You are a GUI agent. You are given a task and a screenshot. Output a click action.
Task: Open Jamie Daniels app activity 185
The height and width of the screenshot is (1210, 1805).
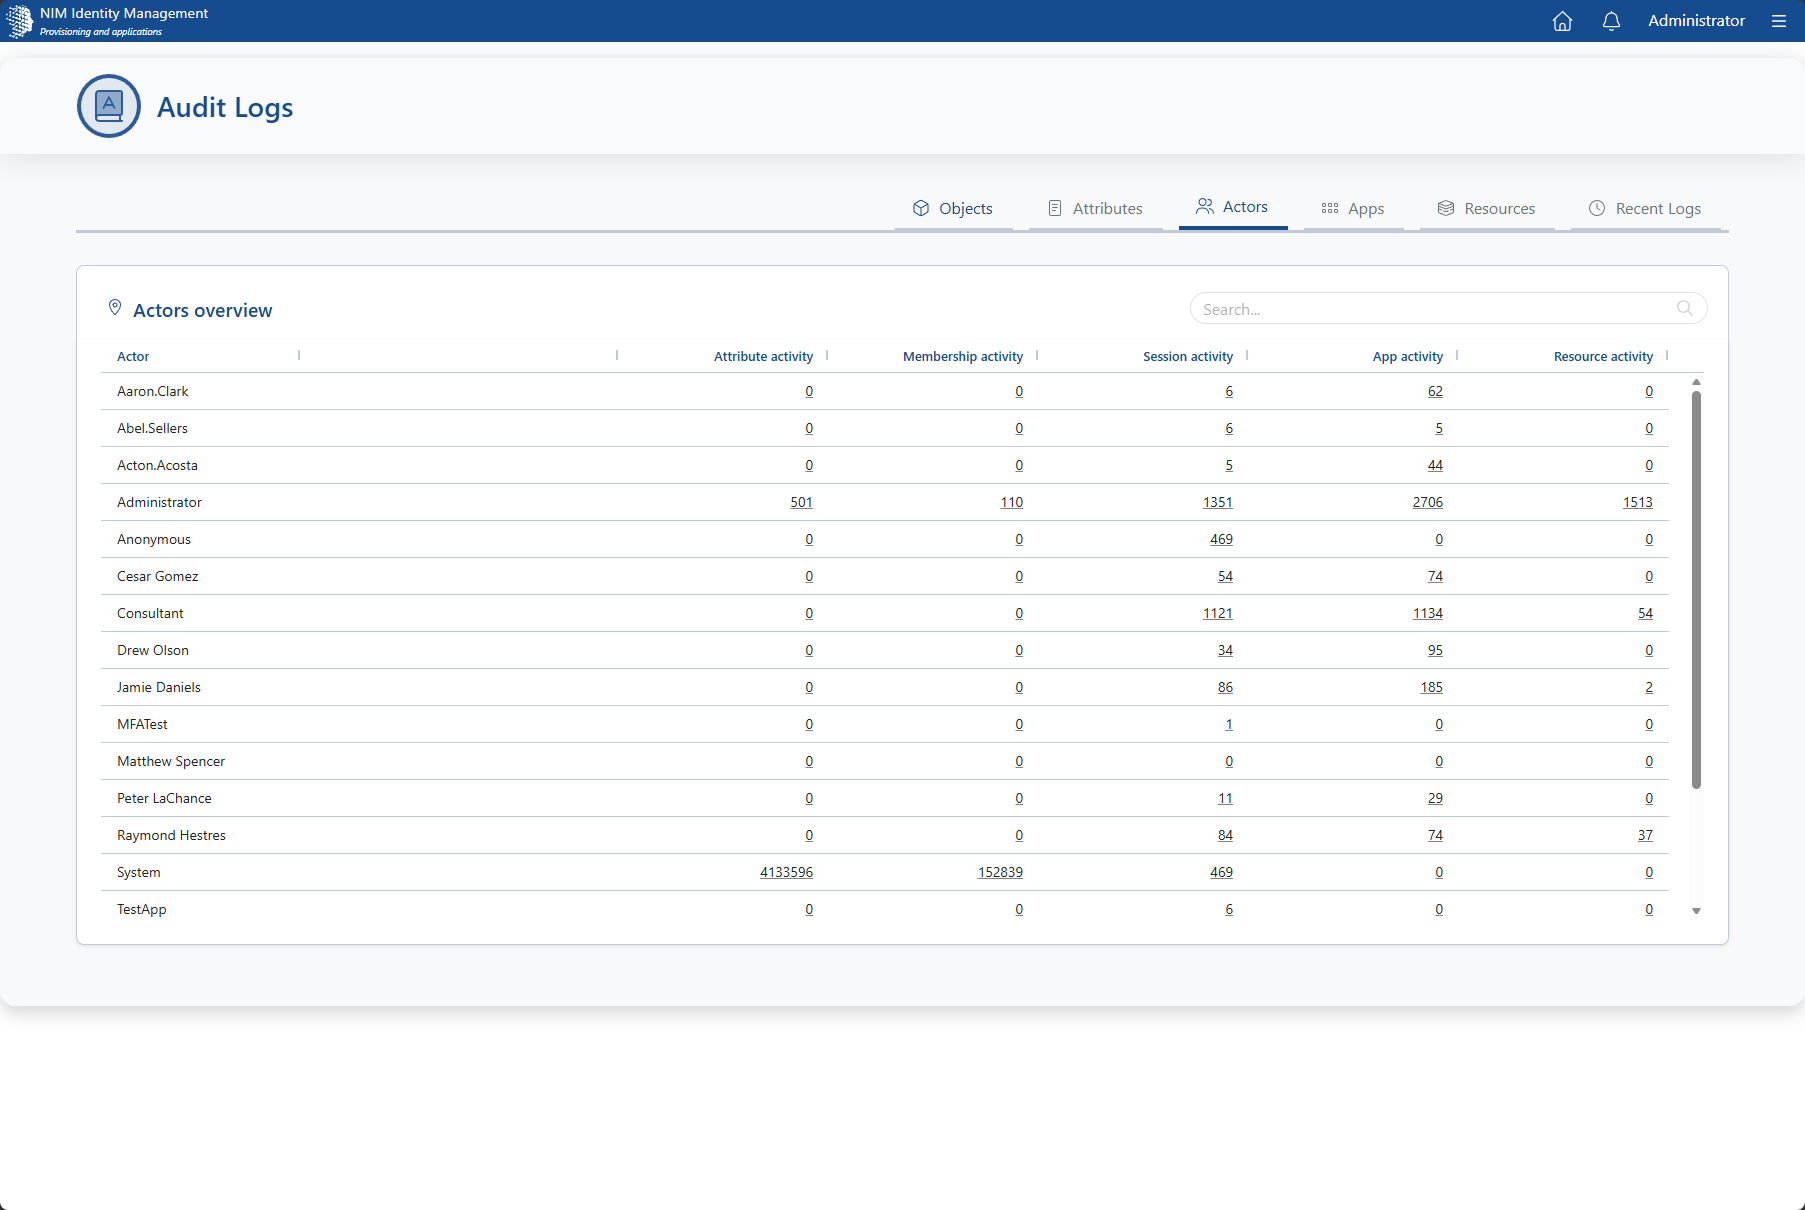(1431, 687)
